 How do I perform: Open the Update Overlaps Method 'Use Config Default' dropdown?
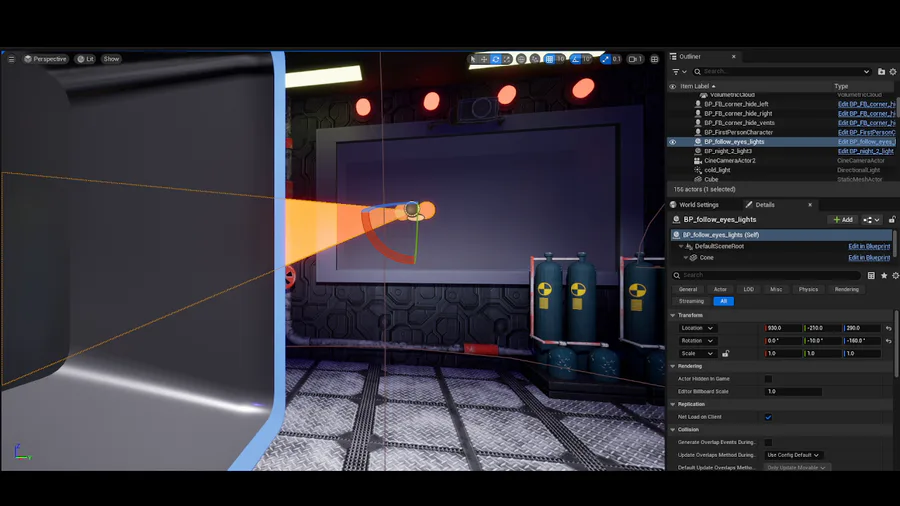coord(793,455)
